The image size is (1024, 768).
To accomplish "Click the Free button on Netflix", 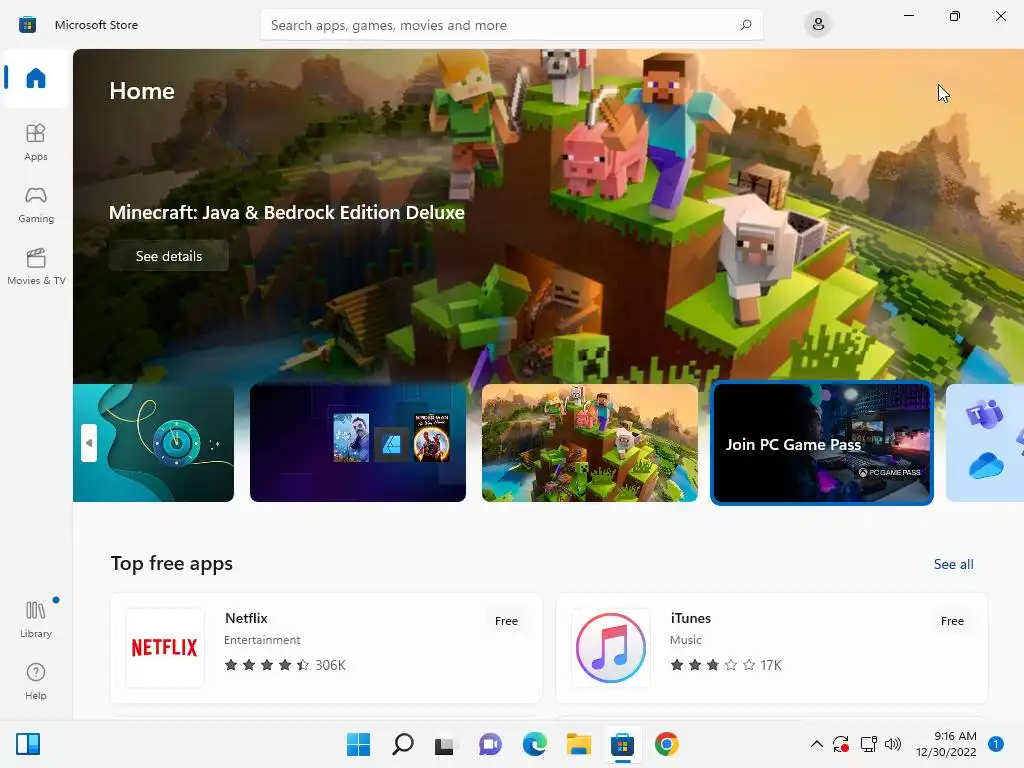I will (x=506, y=621).
